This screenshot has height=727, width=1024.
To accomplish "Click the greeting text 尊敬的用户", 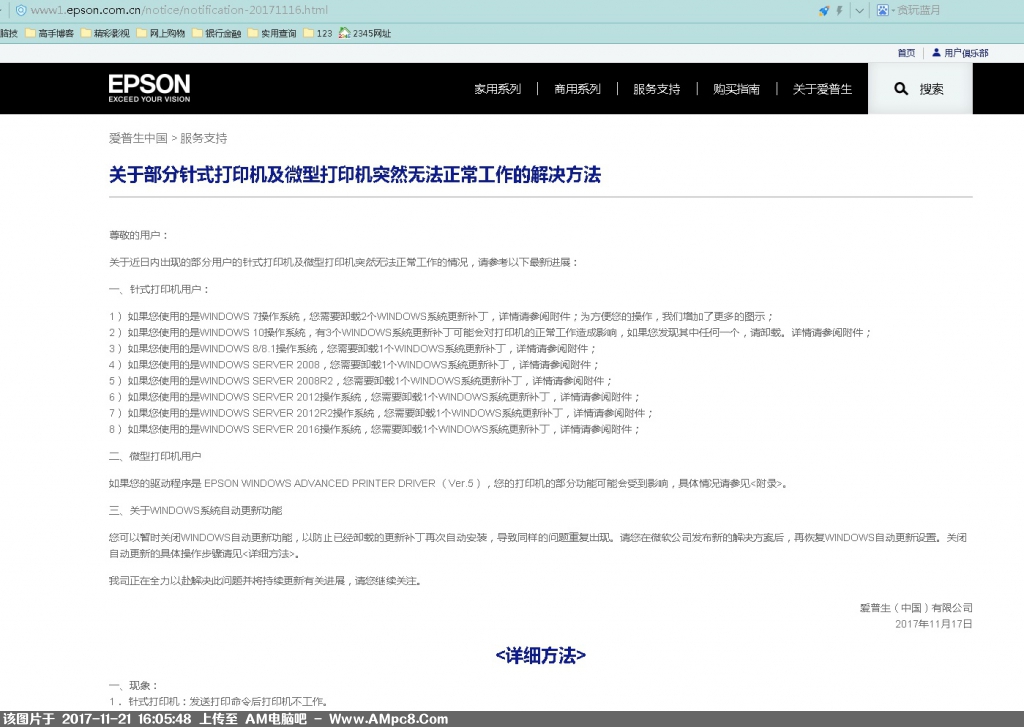I will point(138,235).
